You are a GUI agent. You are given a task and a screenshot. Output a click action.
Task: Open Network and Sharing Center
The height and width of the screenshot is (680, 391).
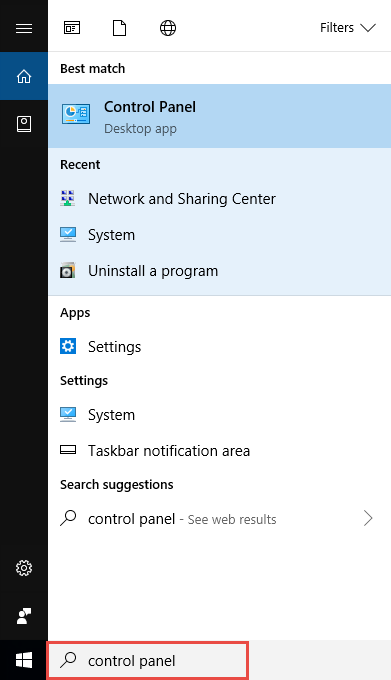(x=219, y=199)
